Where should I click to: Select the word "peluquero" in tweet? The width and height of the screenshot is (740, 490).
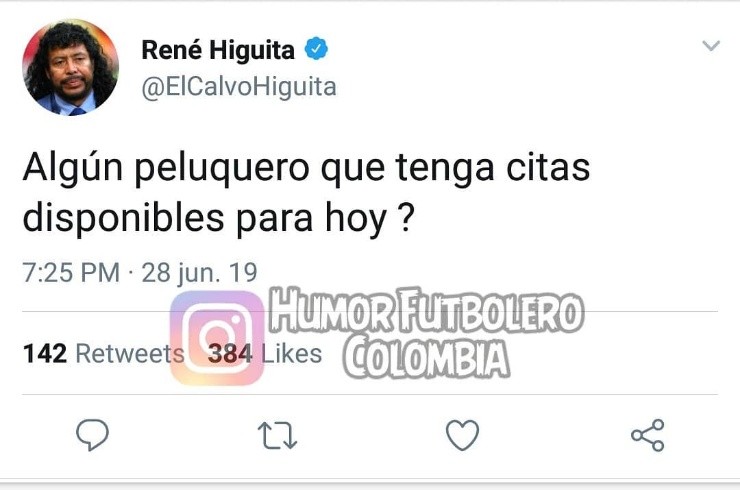click(x=222, y=169)
